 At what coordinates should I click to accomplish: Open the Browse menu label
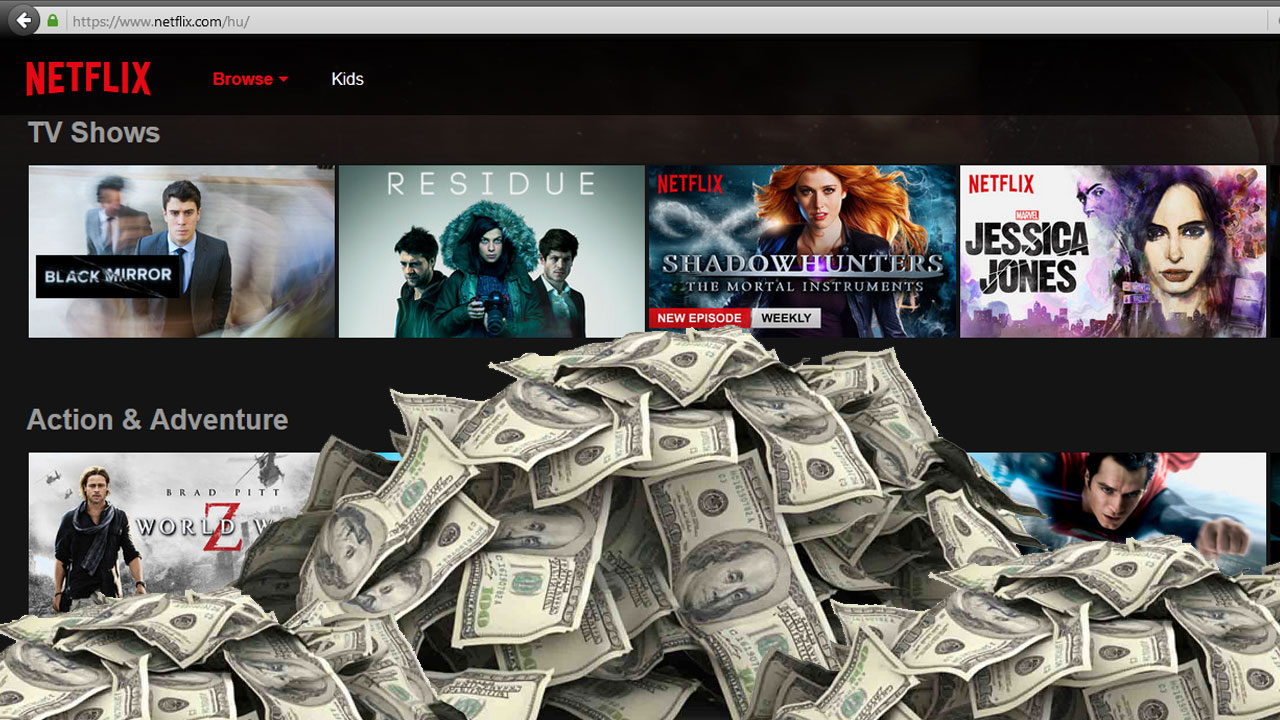tap(242, 79)
